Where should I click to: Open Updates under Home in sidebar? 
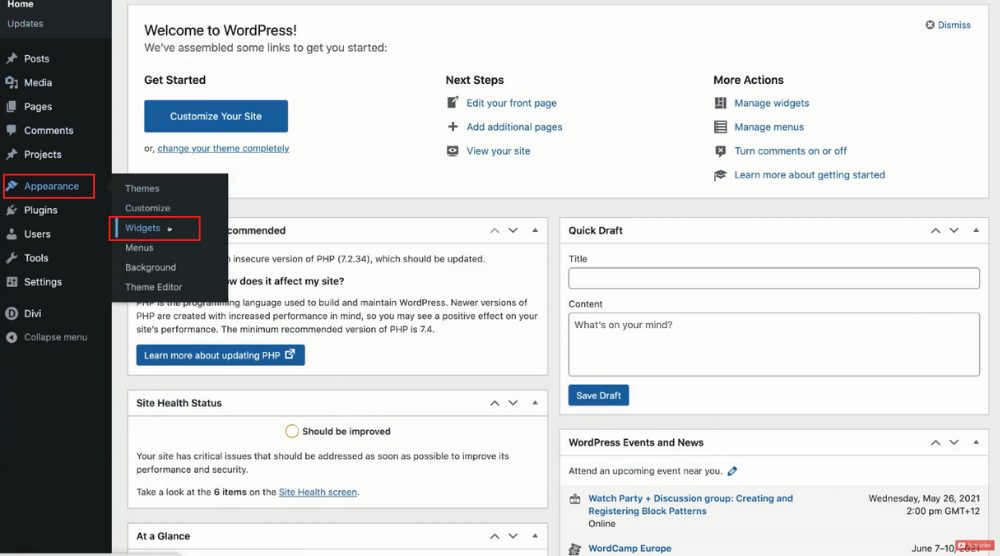[26, 24]
